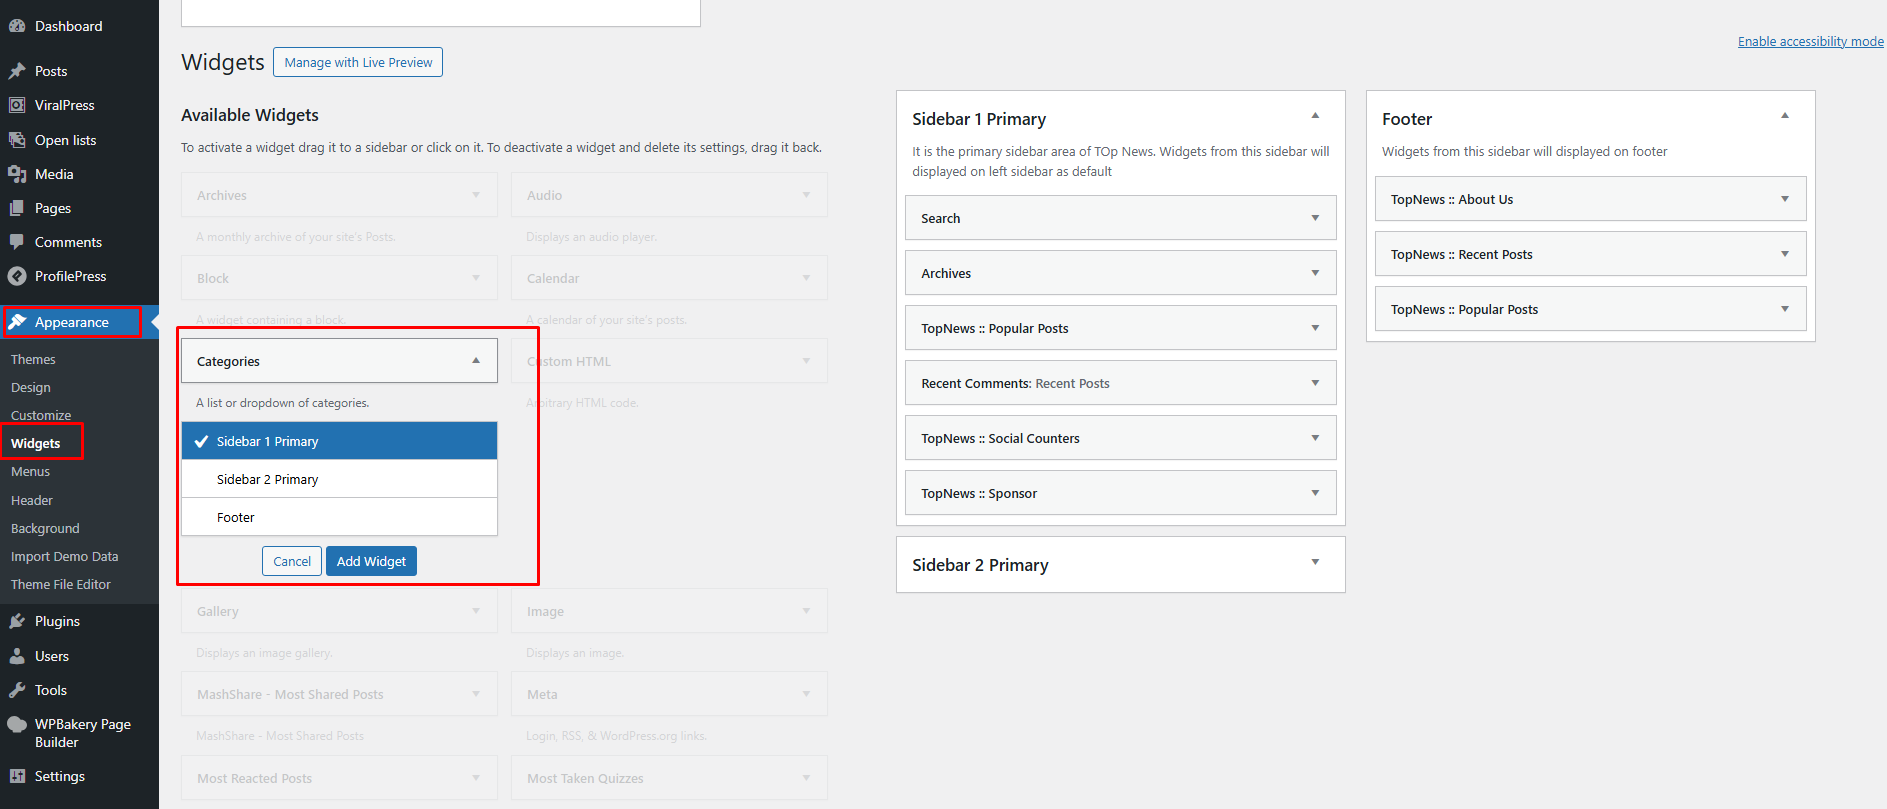The width and height of the screenshot is (1887, 809).
Task: Click the Appearance paintbrush icon
Action: 17,322
